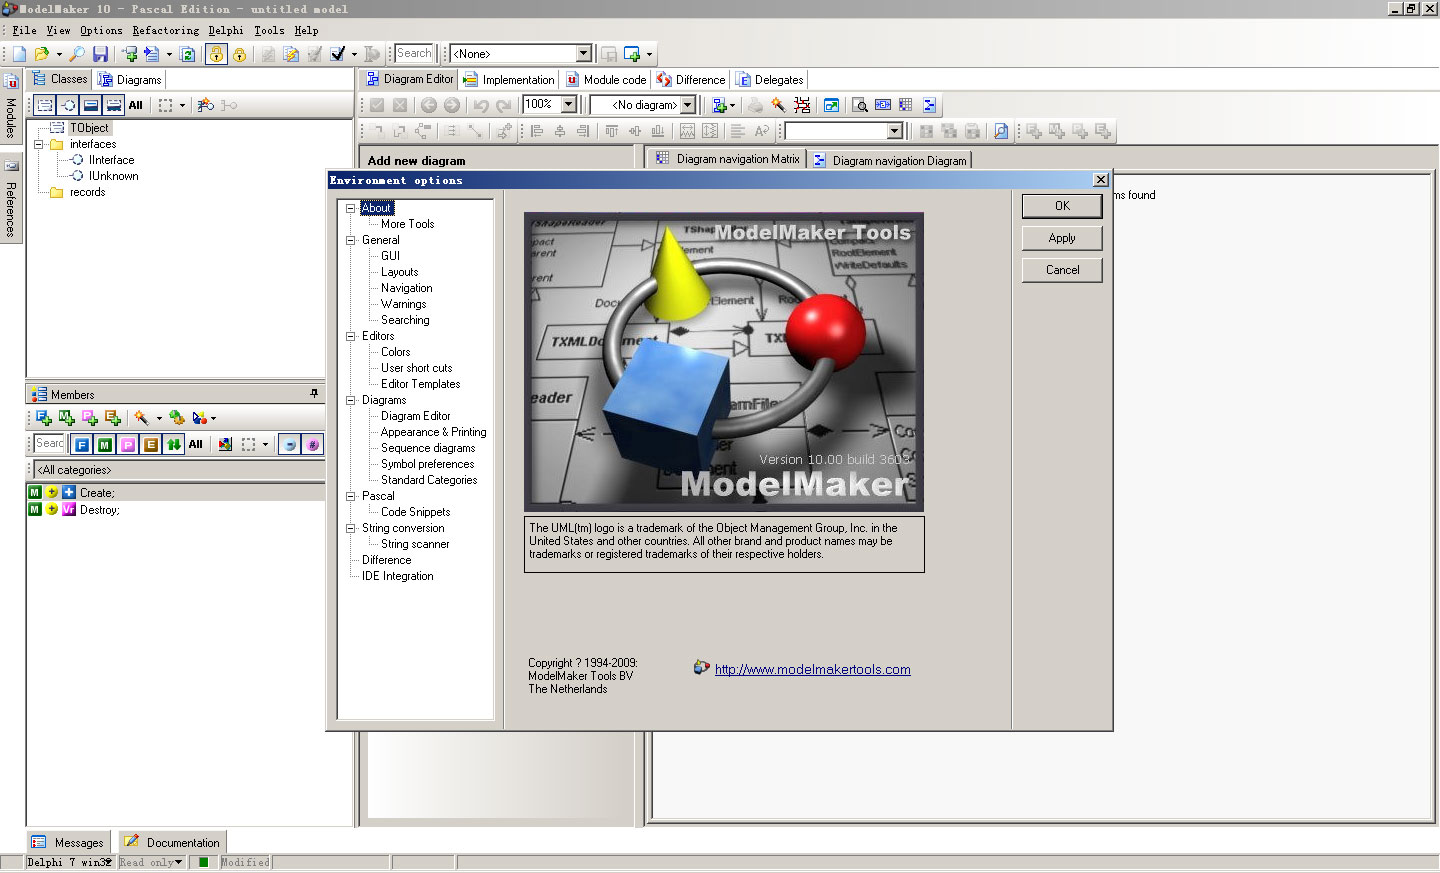Click the diagram zoom magnifier icon
Image resolution: width=1440 pixels, height=873 pixels.
coord(859,105)
